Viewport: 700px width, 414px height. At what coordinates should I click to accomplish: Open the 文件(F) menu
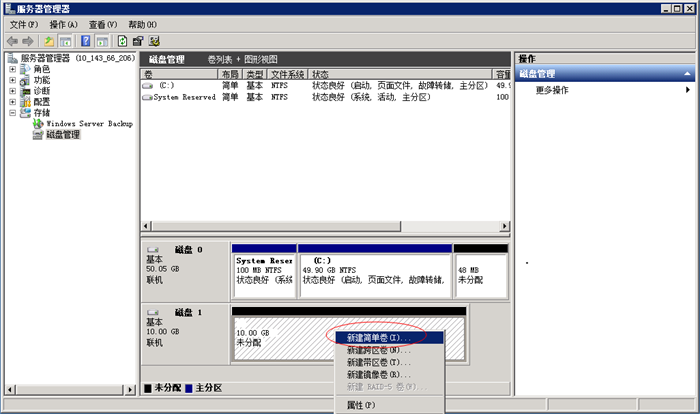[24, 24]
